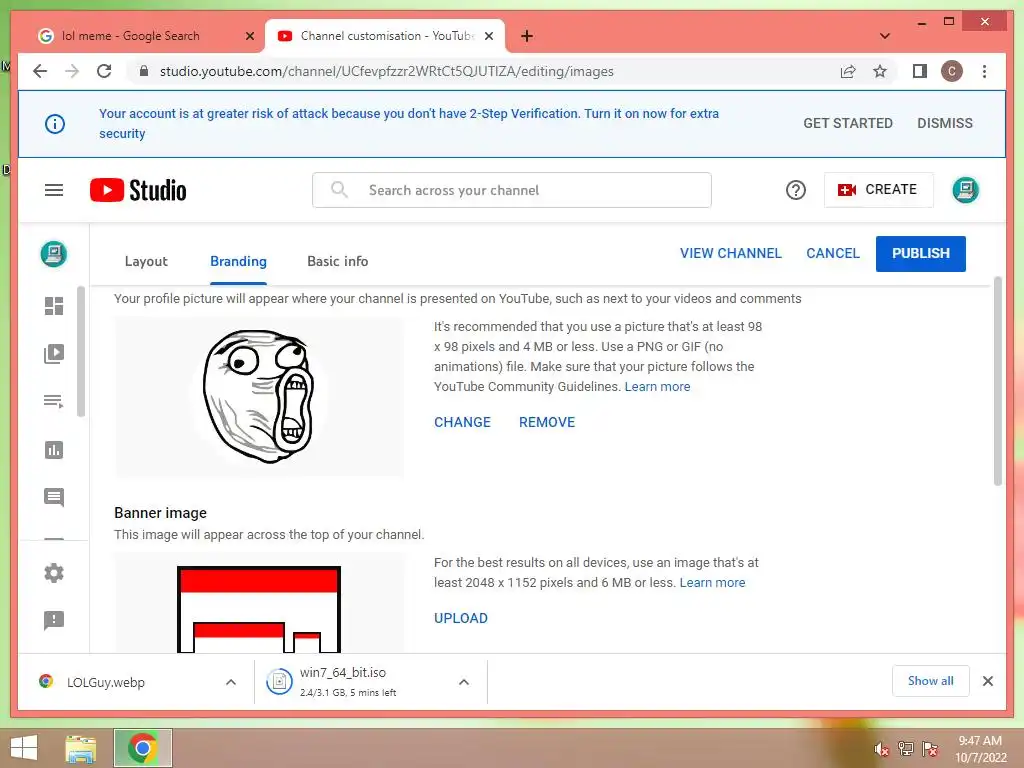This screenshot has height=768, width=1024.
Task: Switch to lol meme Google Search tab
Action: [x=144, y=36]
